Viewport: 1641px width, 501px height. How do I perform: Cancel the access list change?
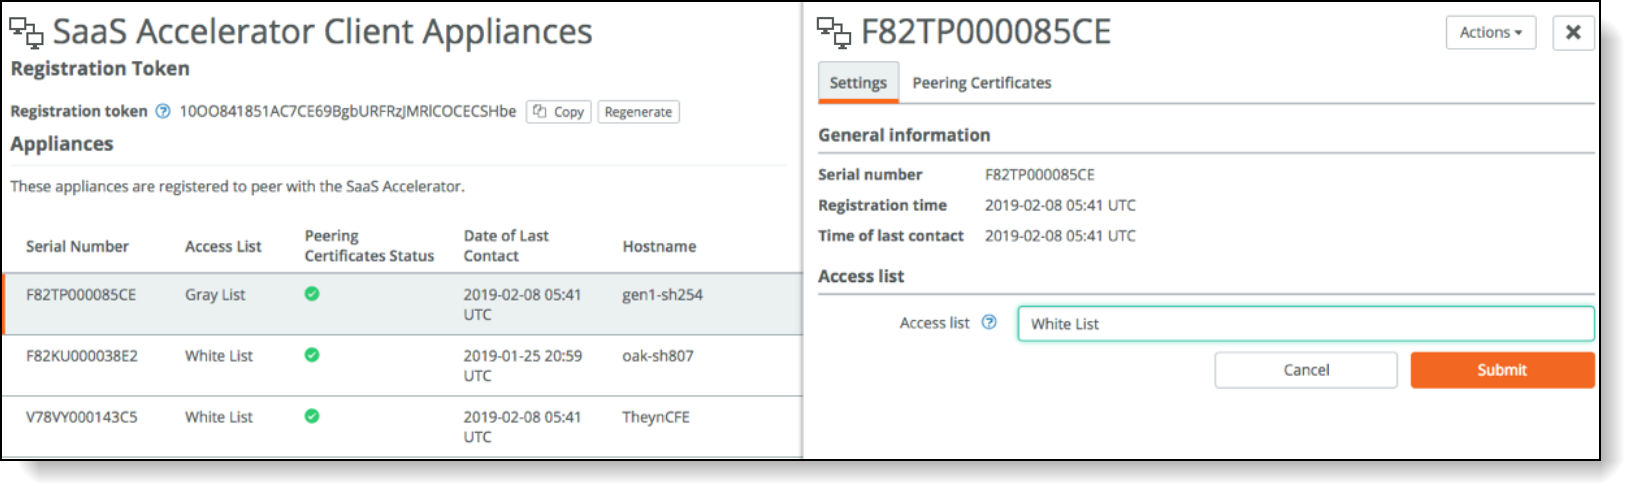click(x=1306, y=370)
